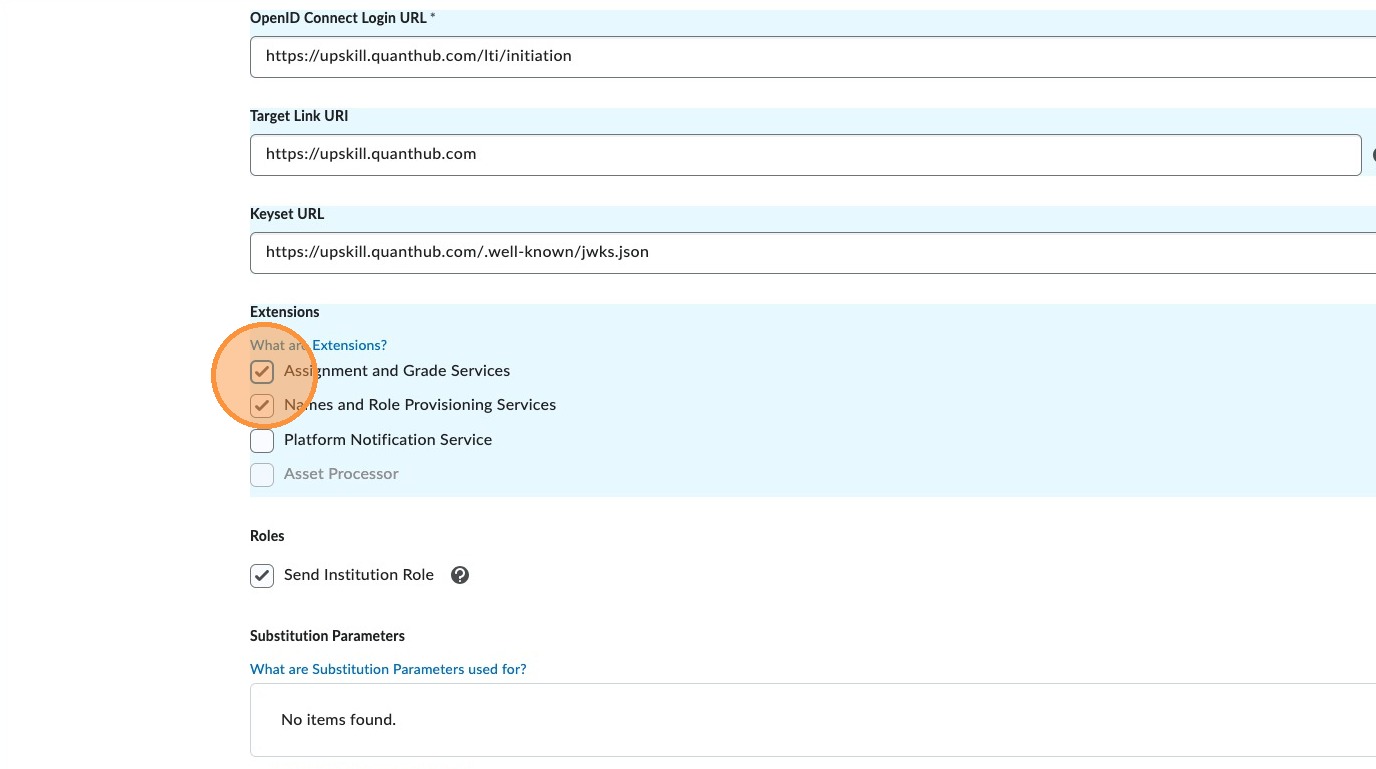
Task: Click the "OpenID Connect Login URL" field label
Action: click(338, 18)
